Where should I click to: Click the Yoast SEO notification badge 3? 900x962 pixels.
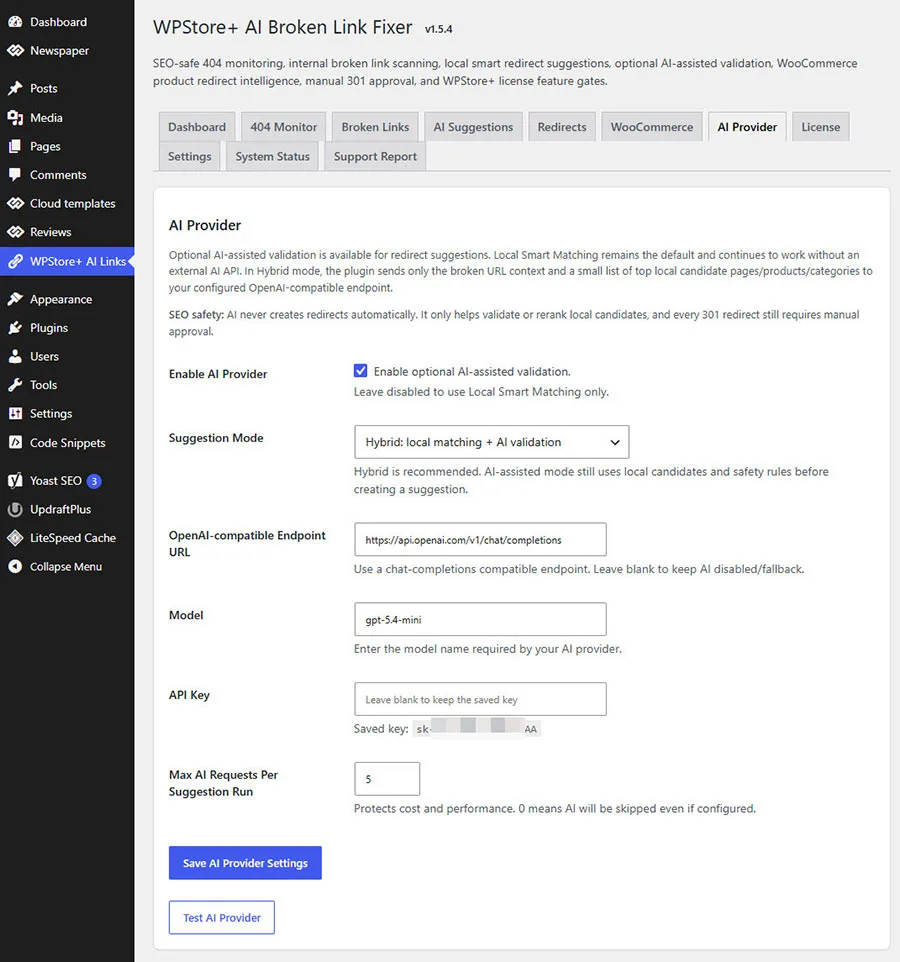[94, 481]
